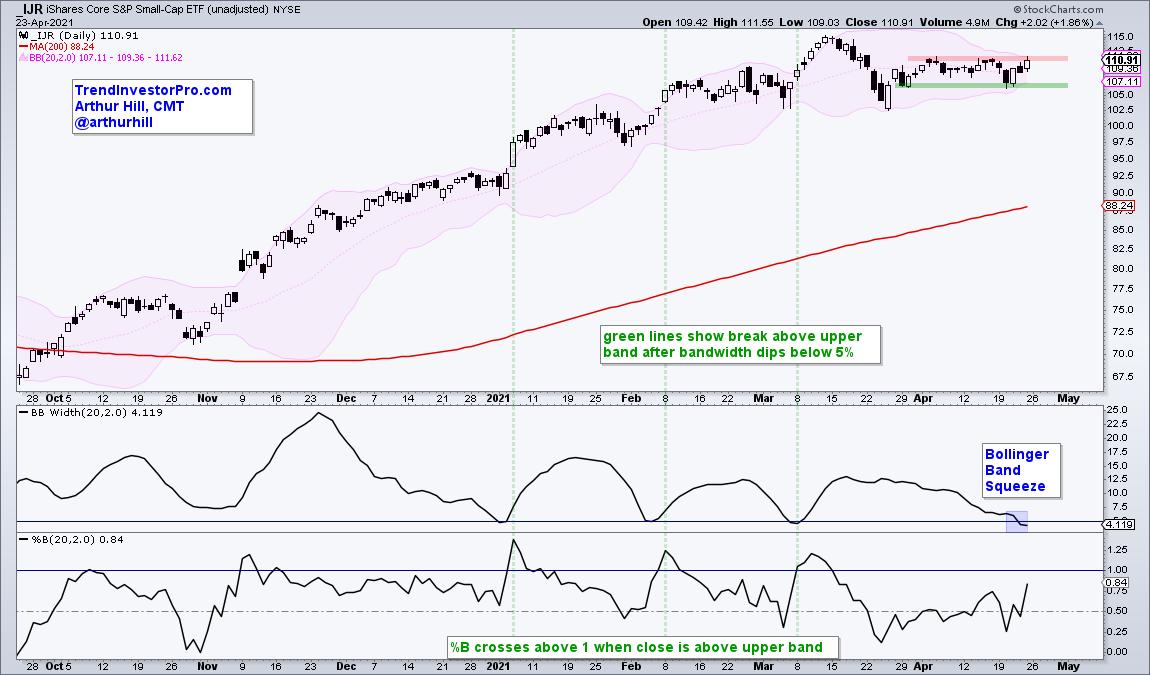The image size is (1150, 675).
Task: Click the 2021 marker on the date axis
Action: tap(499, 398)
